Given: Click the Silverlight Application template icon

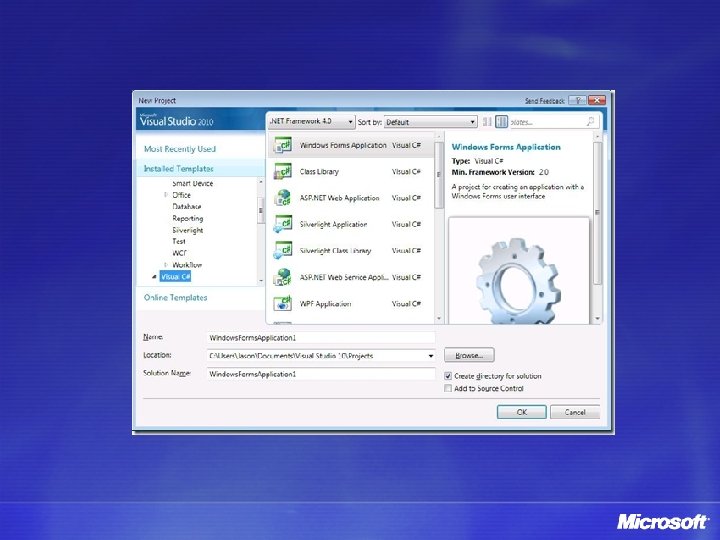Looking at the screenshot, I should click(282, 224).
